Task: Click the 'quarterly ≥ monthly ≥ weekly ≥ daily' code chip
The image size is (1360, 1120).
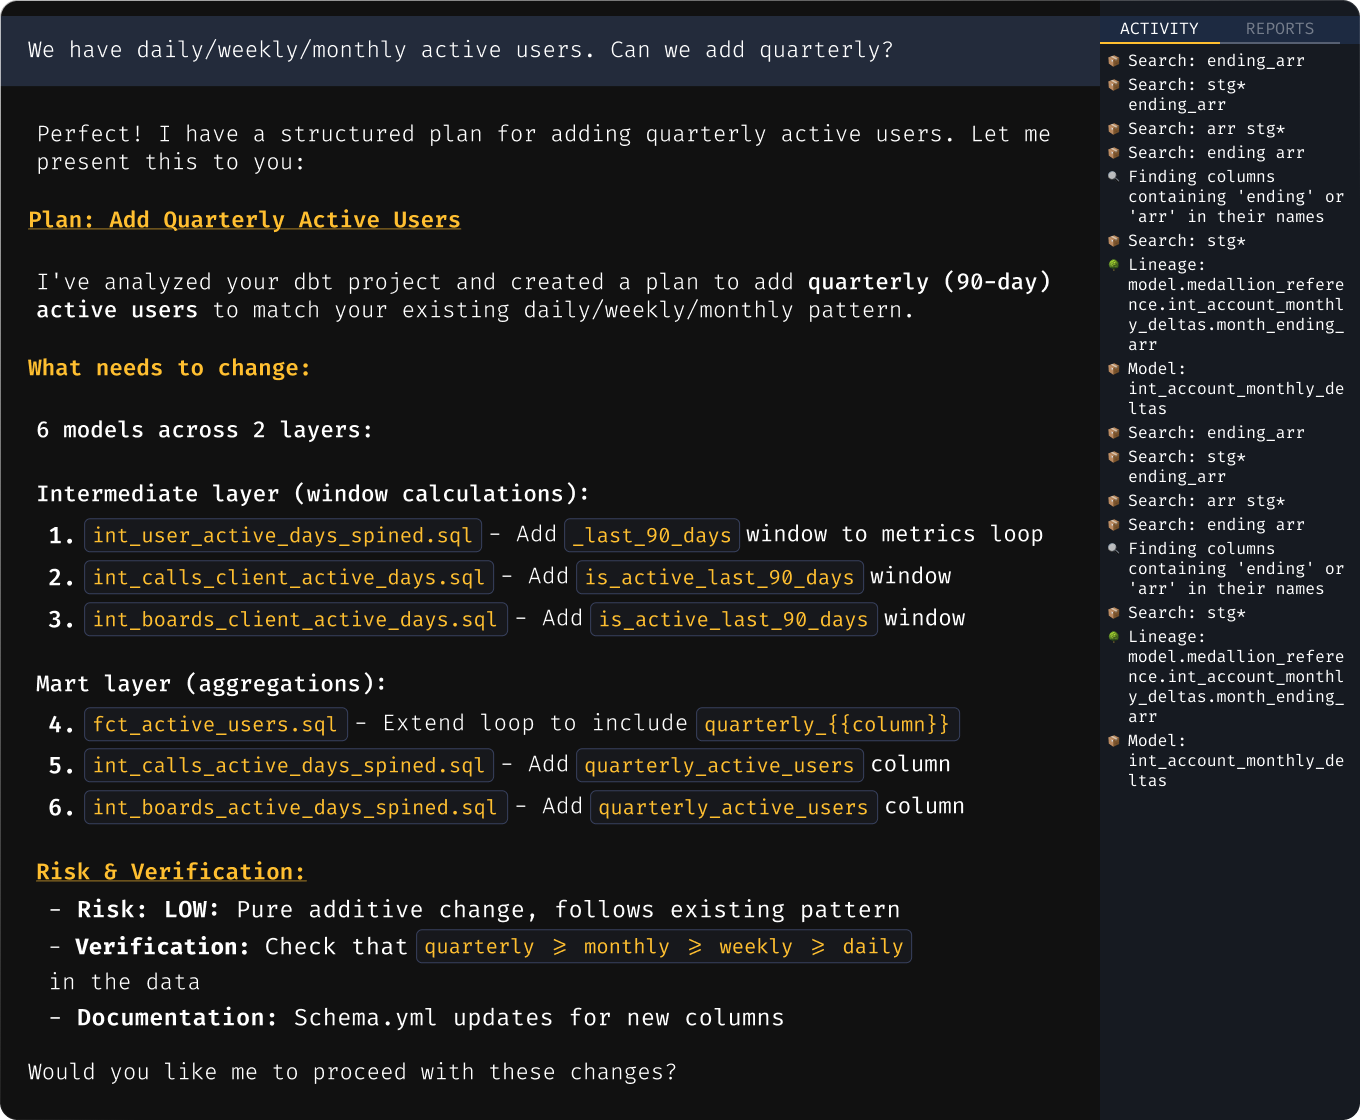Action: 663,947
